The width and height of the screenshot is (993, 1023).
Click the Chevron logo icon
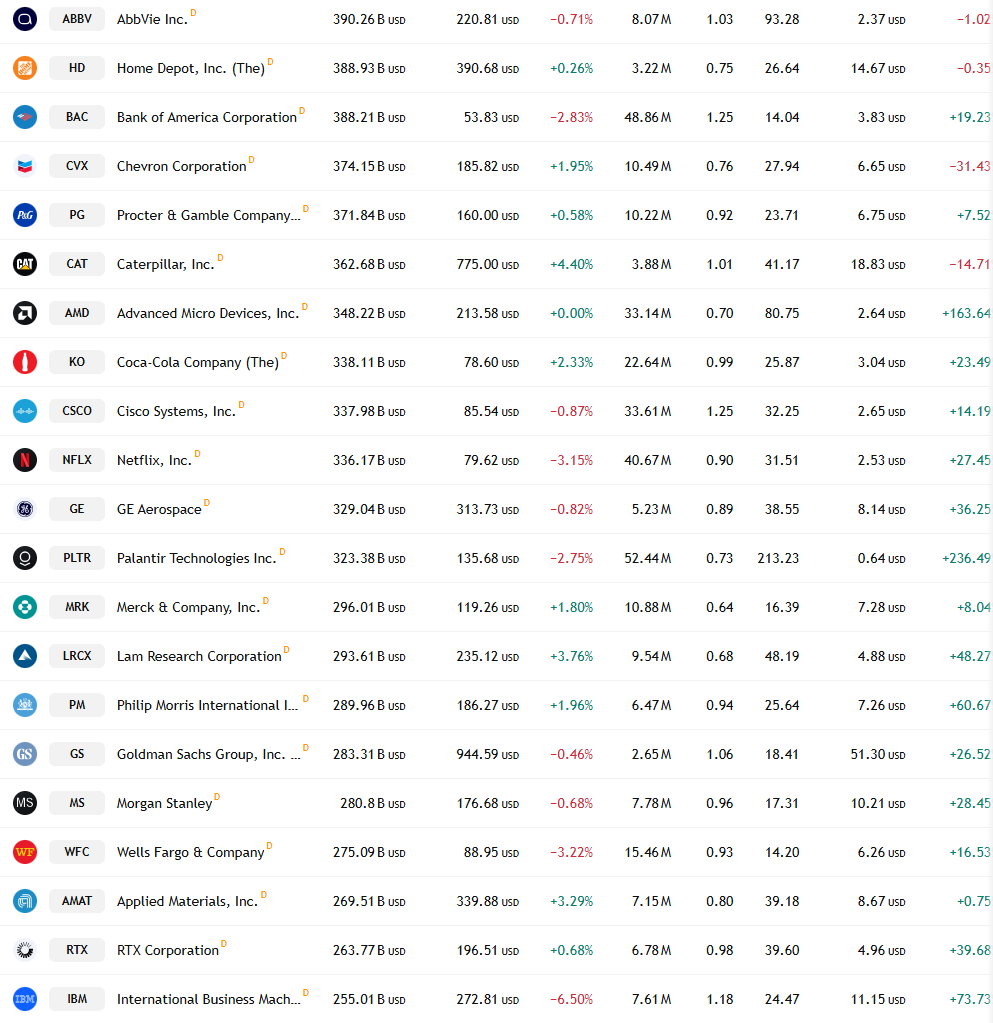click(25, 166)
